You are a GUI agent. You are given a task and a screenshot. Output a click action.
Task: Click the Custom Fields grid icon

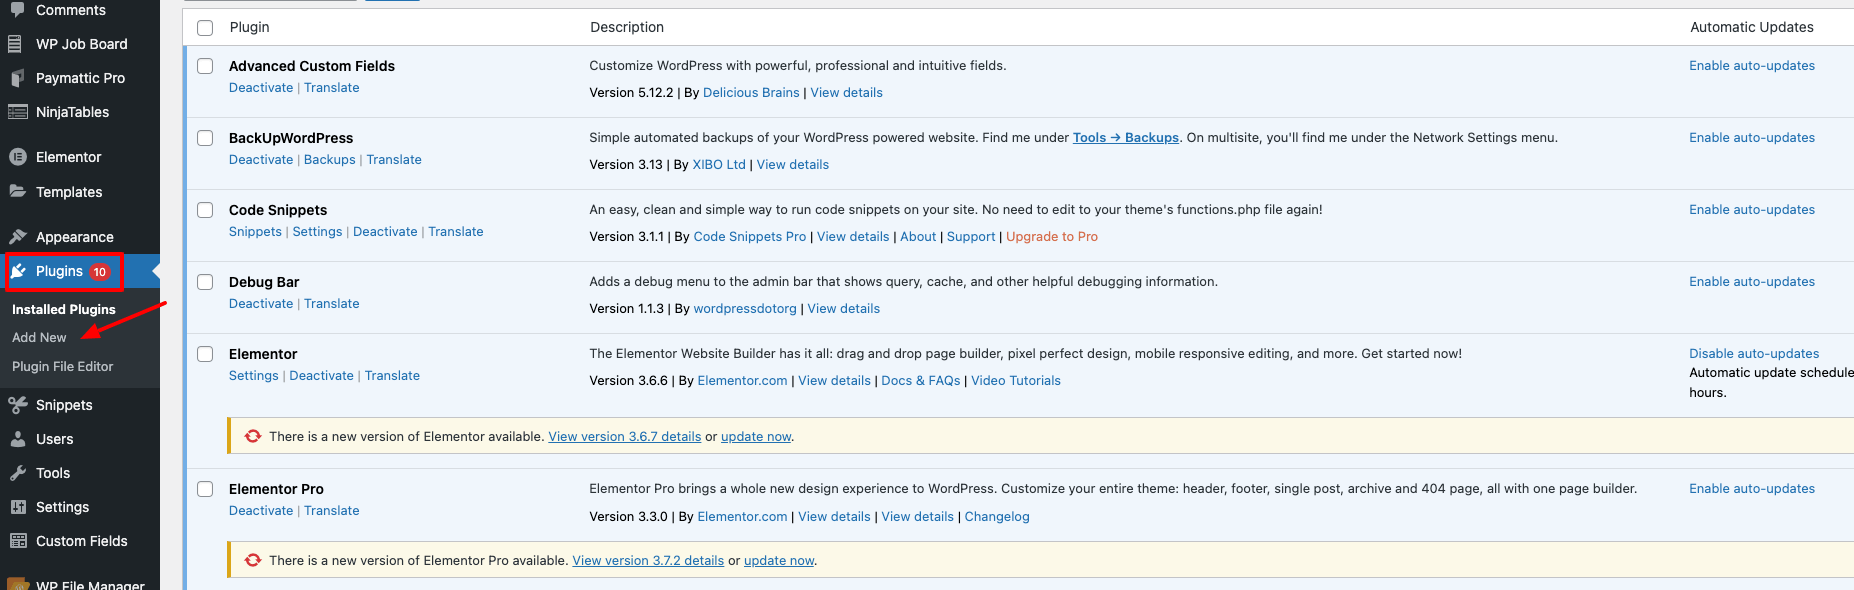coord(17,541)
